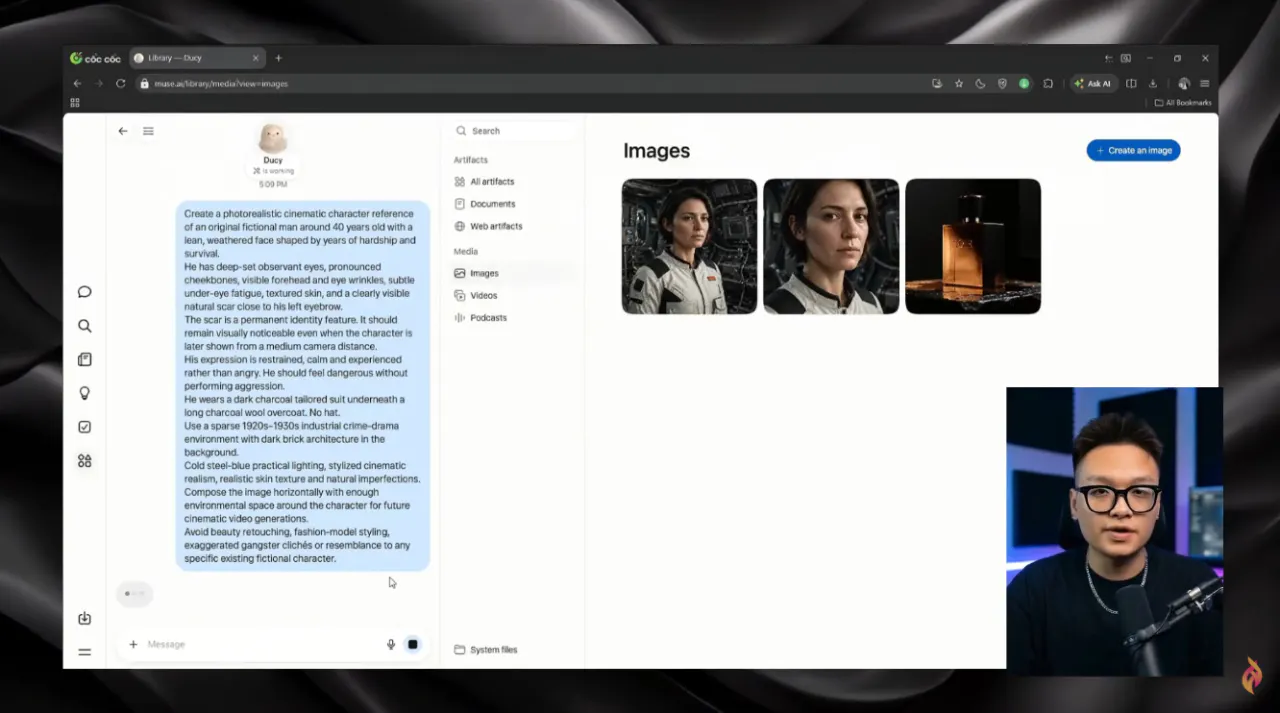1280x713 pixels.
Task: Open the apps grid icon in sidebar
Action: tap(85, 461)
